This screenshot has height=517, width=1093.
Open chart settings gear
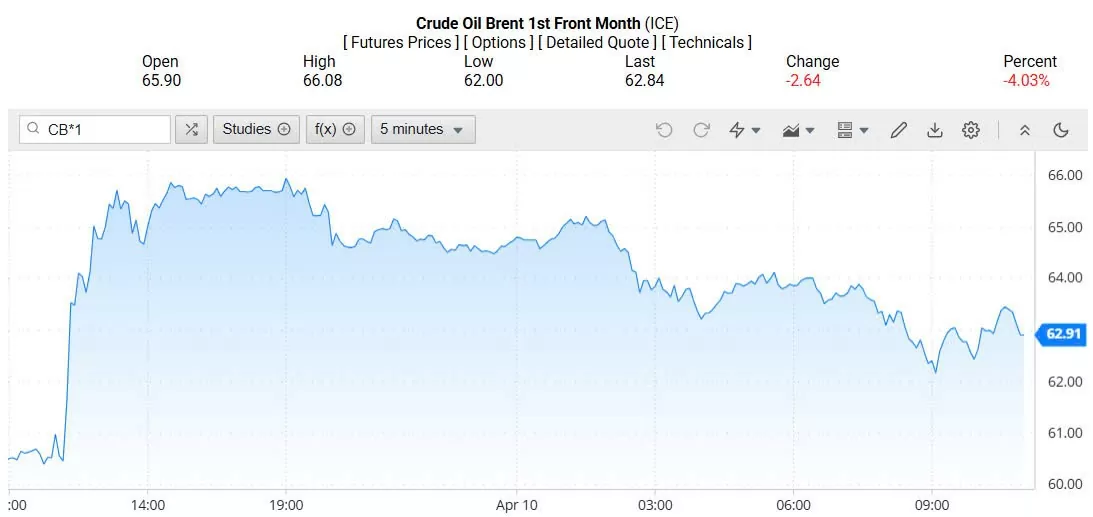[970, 130]
